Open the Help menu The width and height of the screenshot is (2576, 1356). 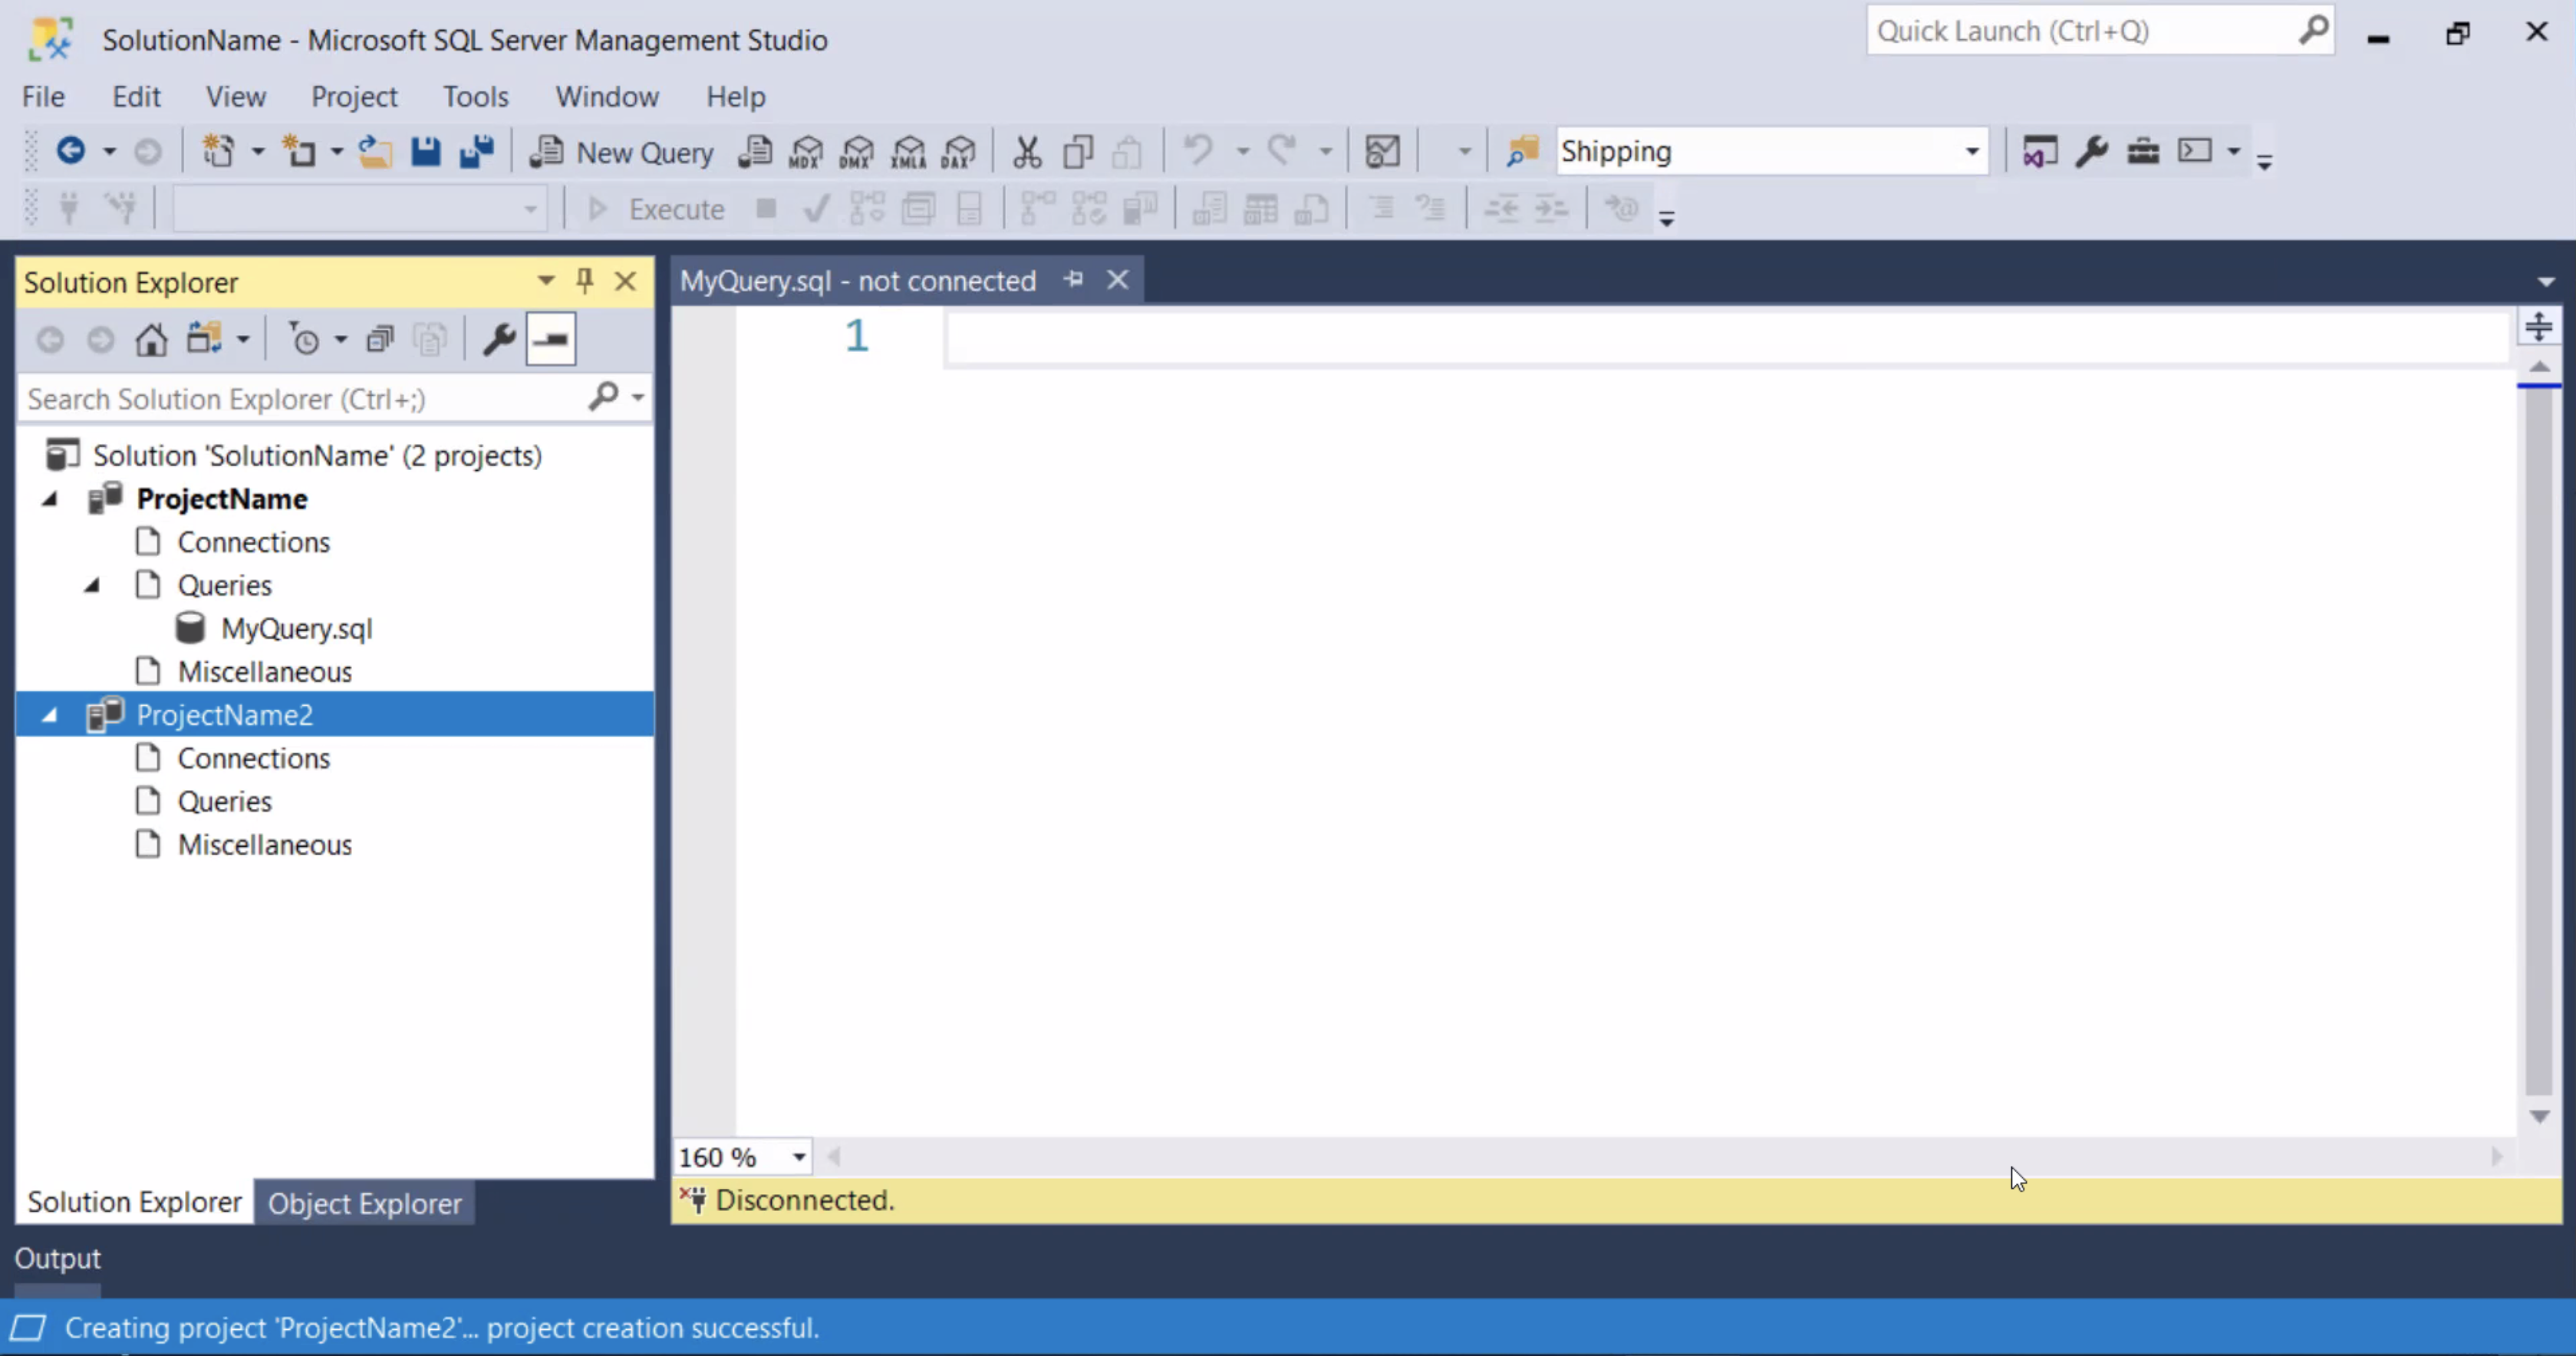coord(736,97)
